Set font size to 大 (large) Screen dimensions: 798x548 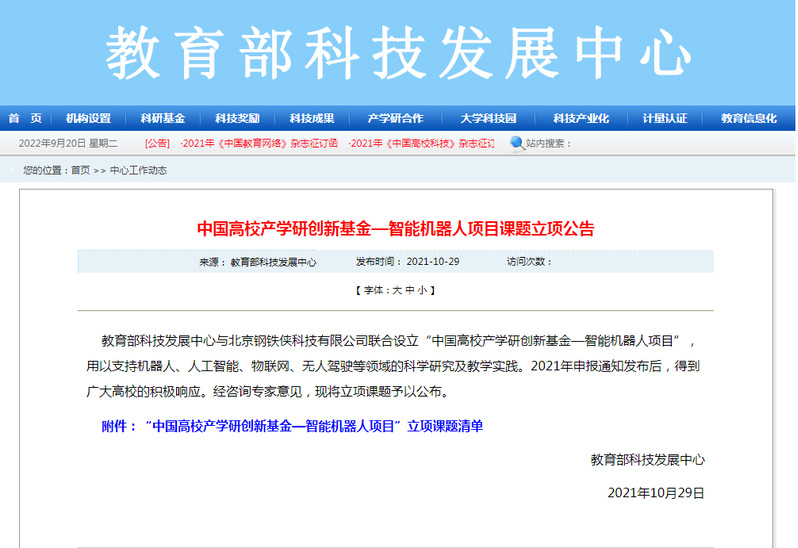coord(396,290)
